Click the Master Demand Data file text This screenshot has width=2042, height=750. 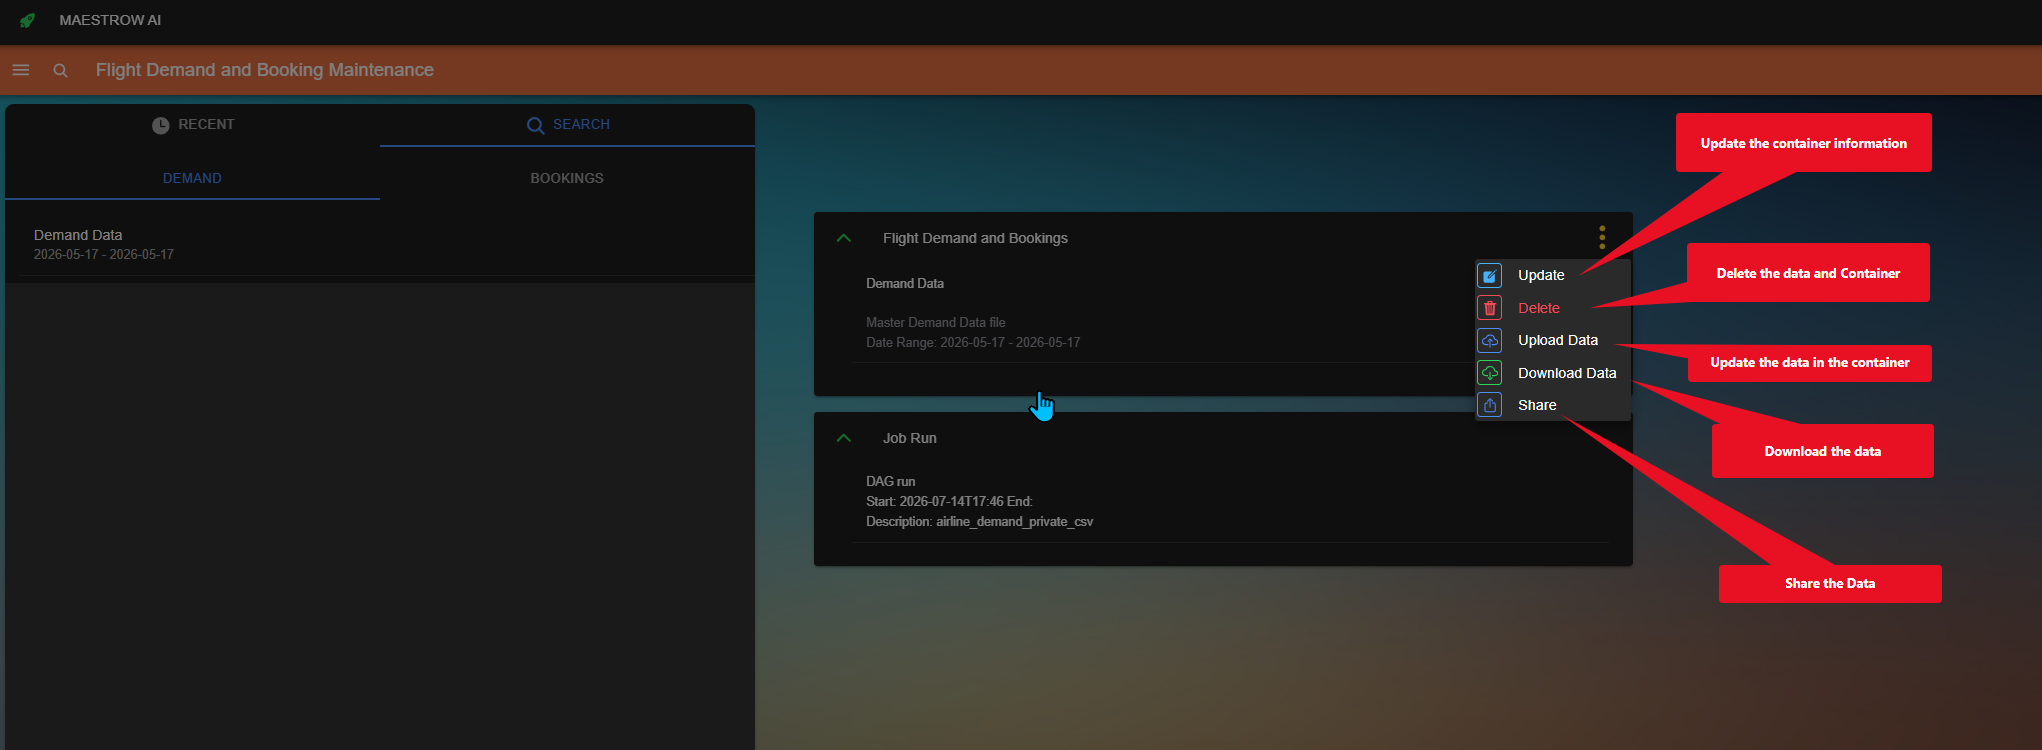coord(936,322)
